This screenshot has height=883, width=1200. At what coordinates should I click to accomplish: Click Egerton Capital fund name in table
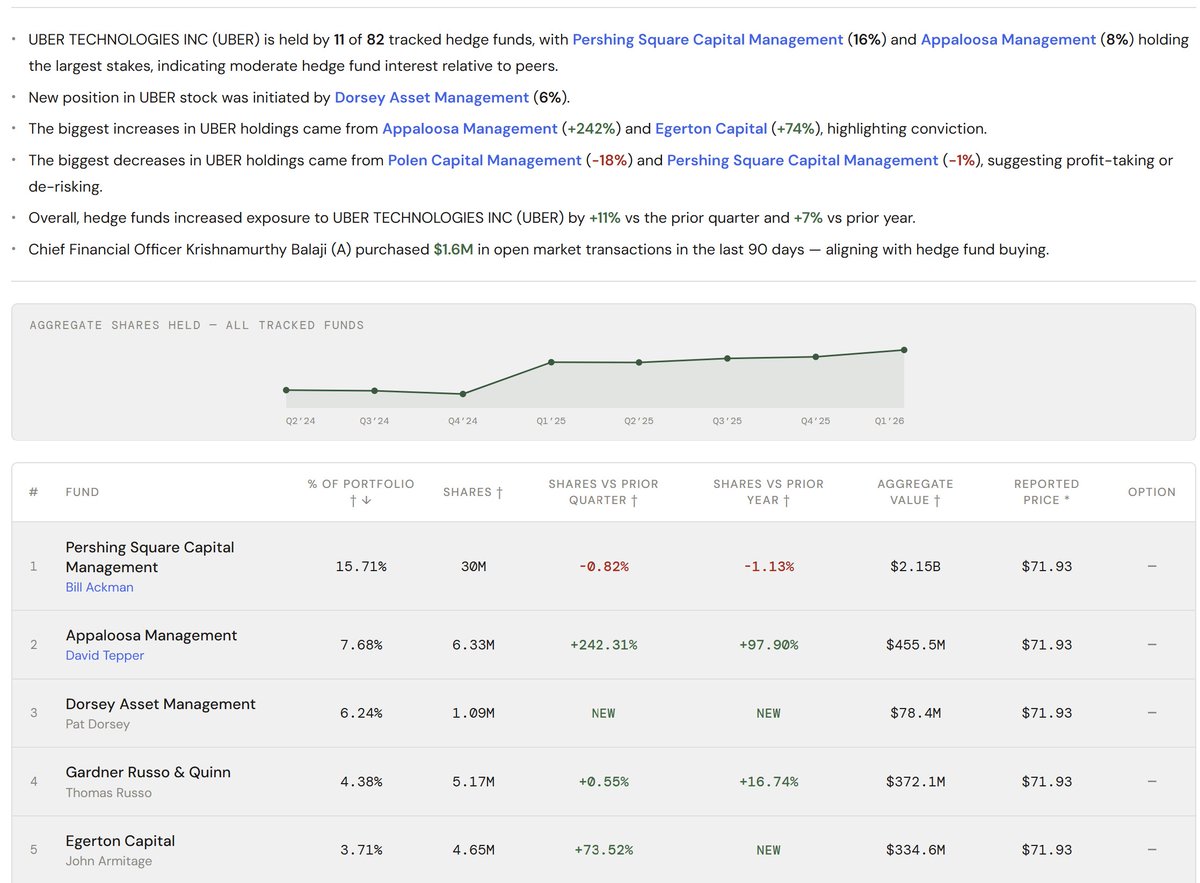[x=120, y=841]
